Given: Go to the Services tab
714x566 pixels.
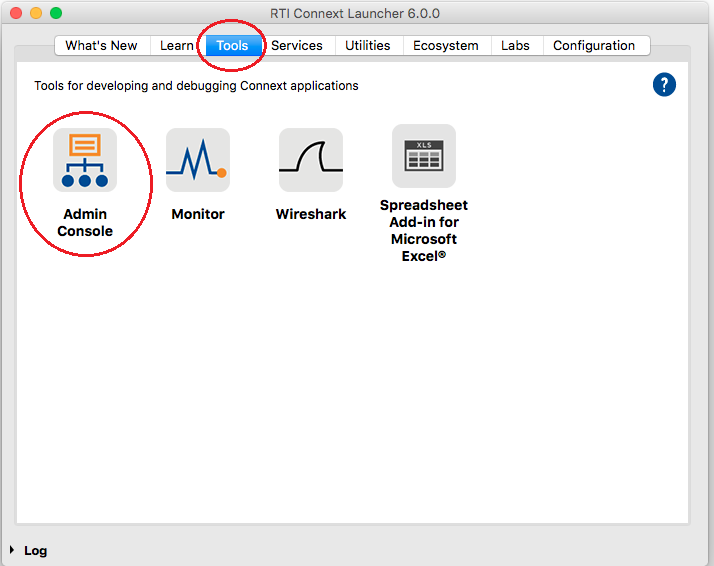Looking at the screenshot, I should click(297, 46).
